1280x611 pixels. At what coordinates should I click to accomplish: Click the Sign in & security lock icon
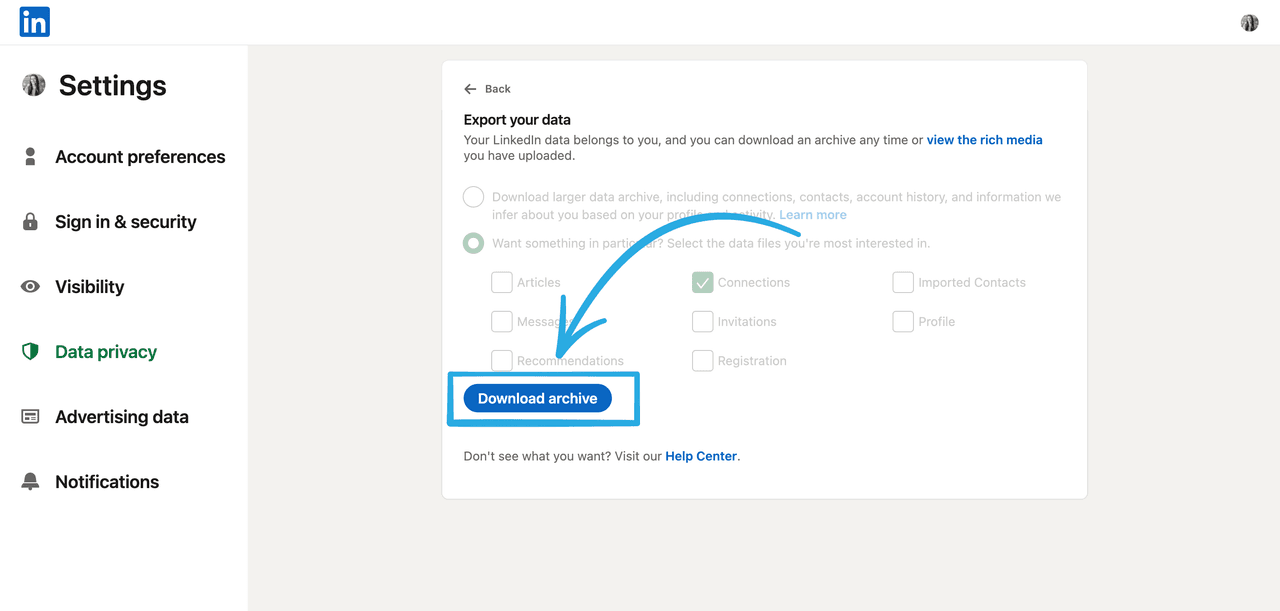click(30, 222)
